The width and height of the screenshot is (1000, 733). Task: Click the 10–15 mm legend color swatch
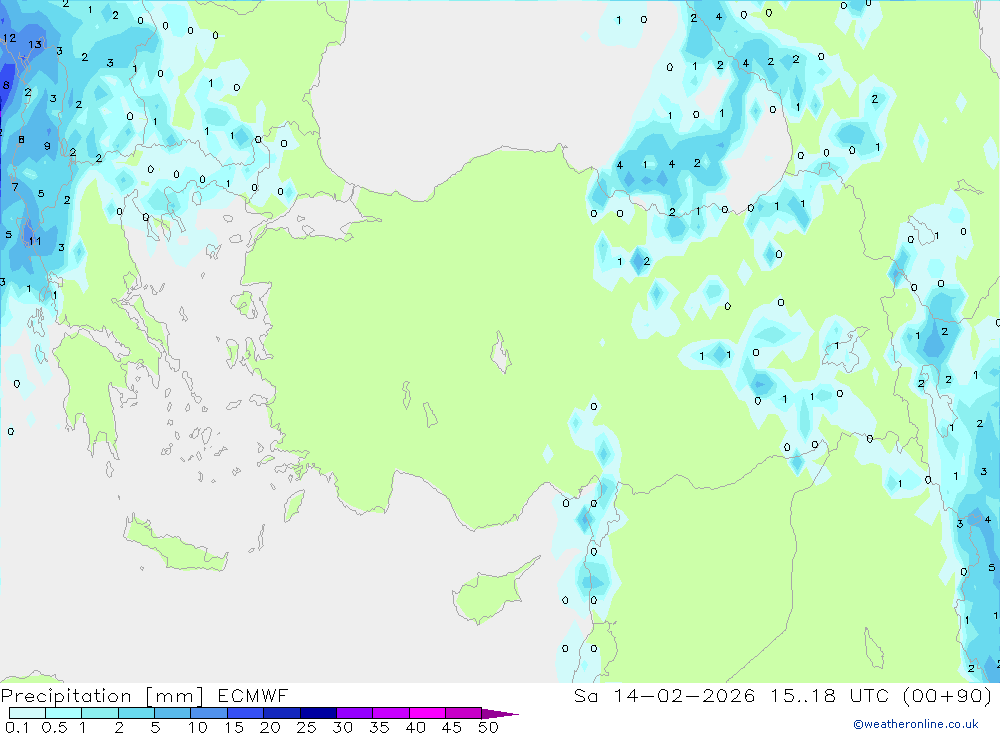209,713
